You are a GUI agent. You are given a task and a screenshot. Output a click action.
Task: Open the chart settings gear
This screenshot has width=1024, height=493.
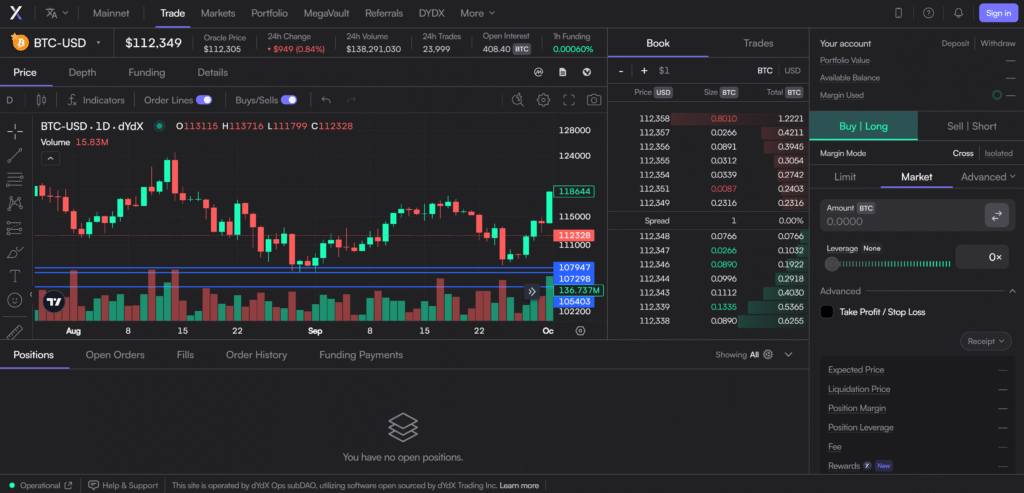(x=544, y=100)
